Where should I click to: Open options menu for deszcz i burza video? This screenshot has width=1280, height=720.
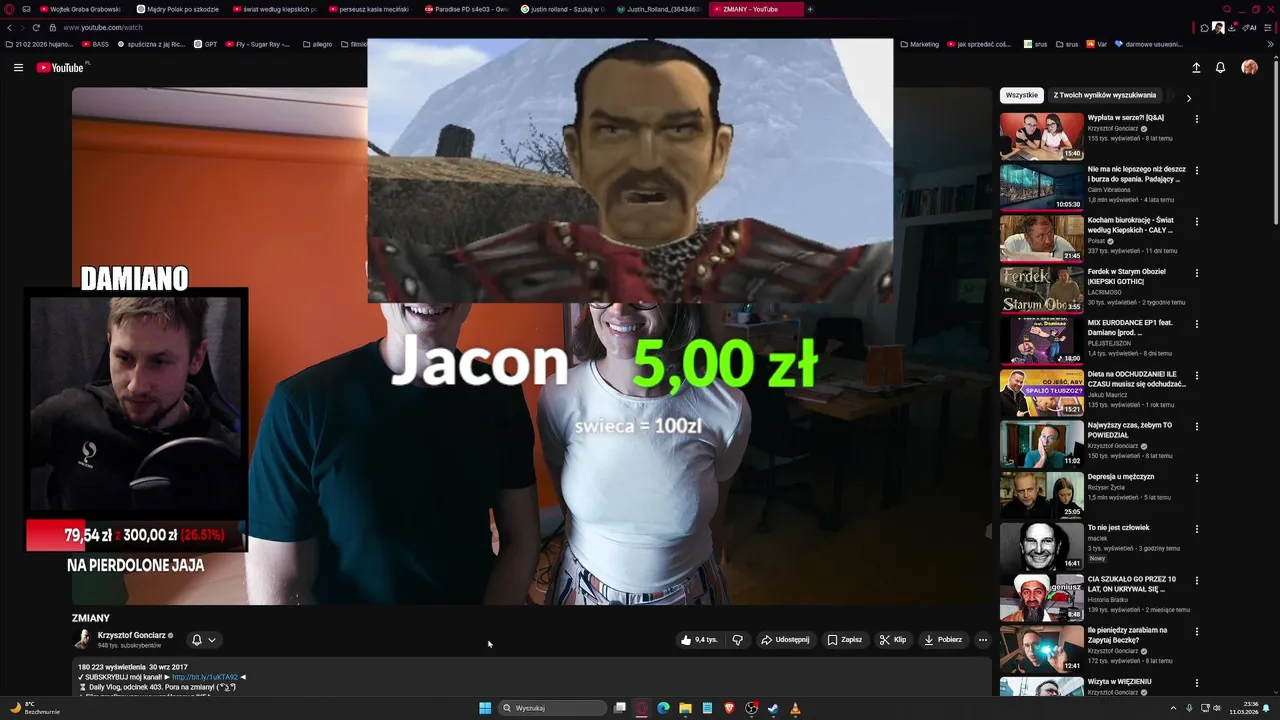point(1196,170)
